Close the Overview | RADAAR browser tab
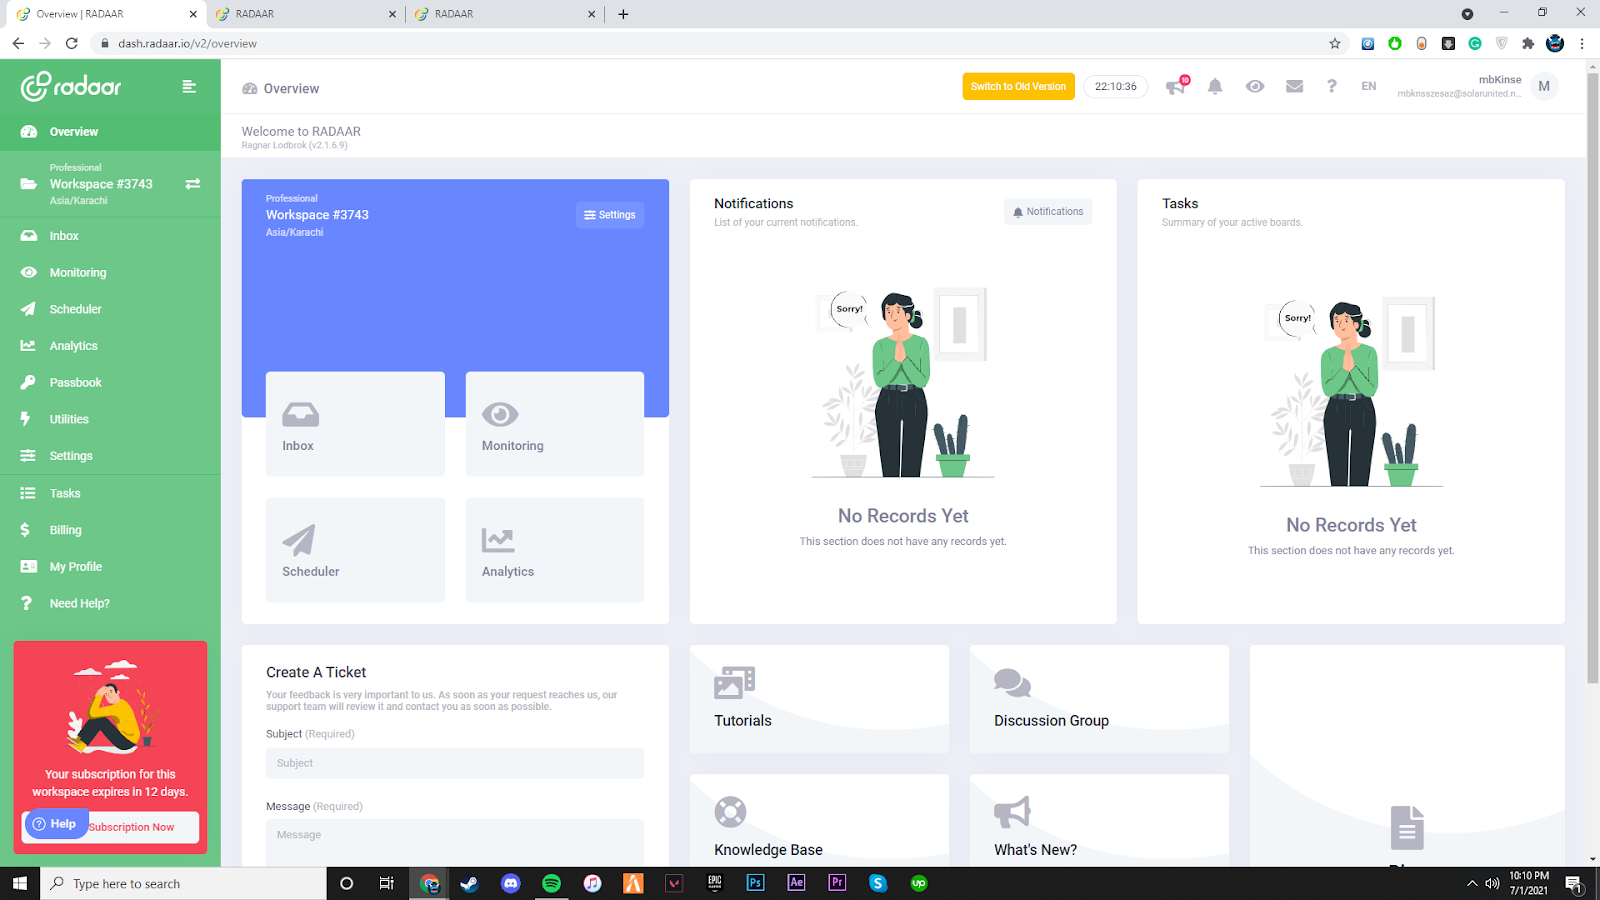This screenshot has height=900, width=1600. tap(193, 14)
